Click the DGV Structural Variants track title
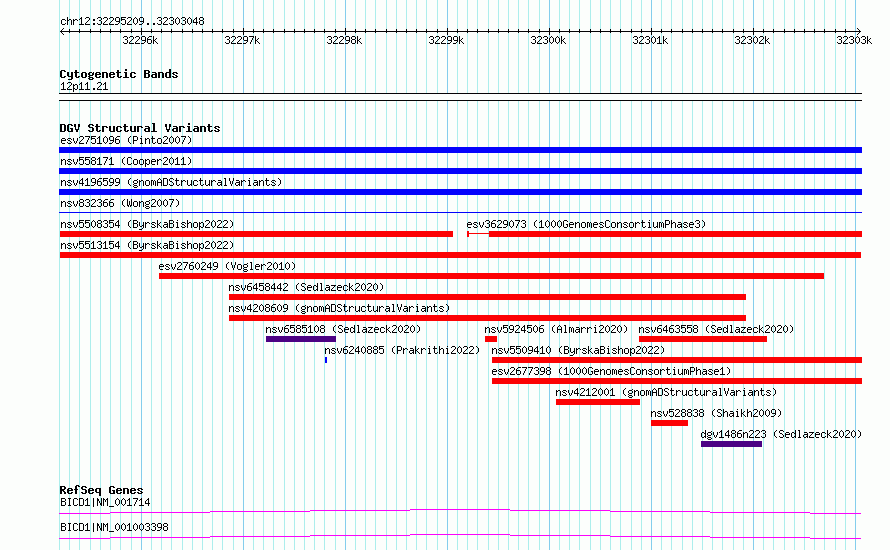Screen dimensions: 890x550 pos(140,128)
